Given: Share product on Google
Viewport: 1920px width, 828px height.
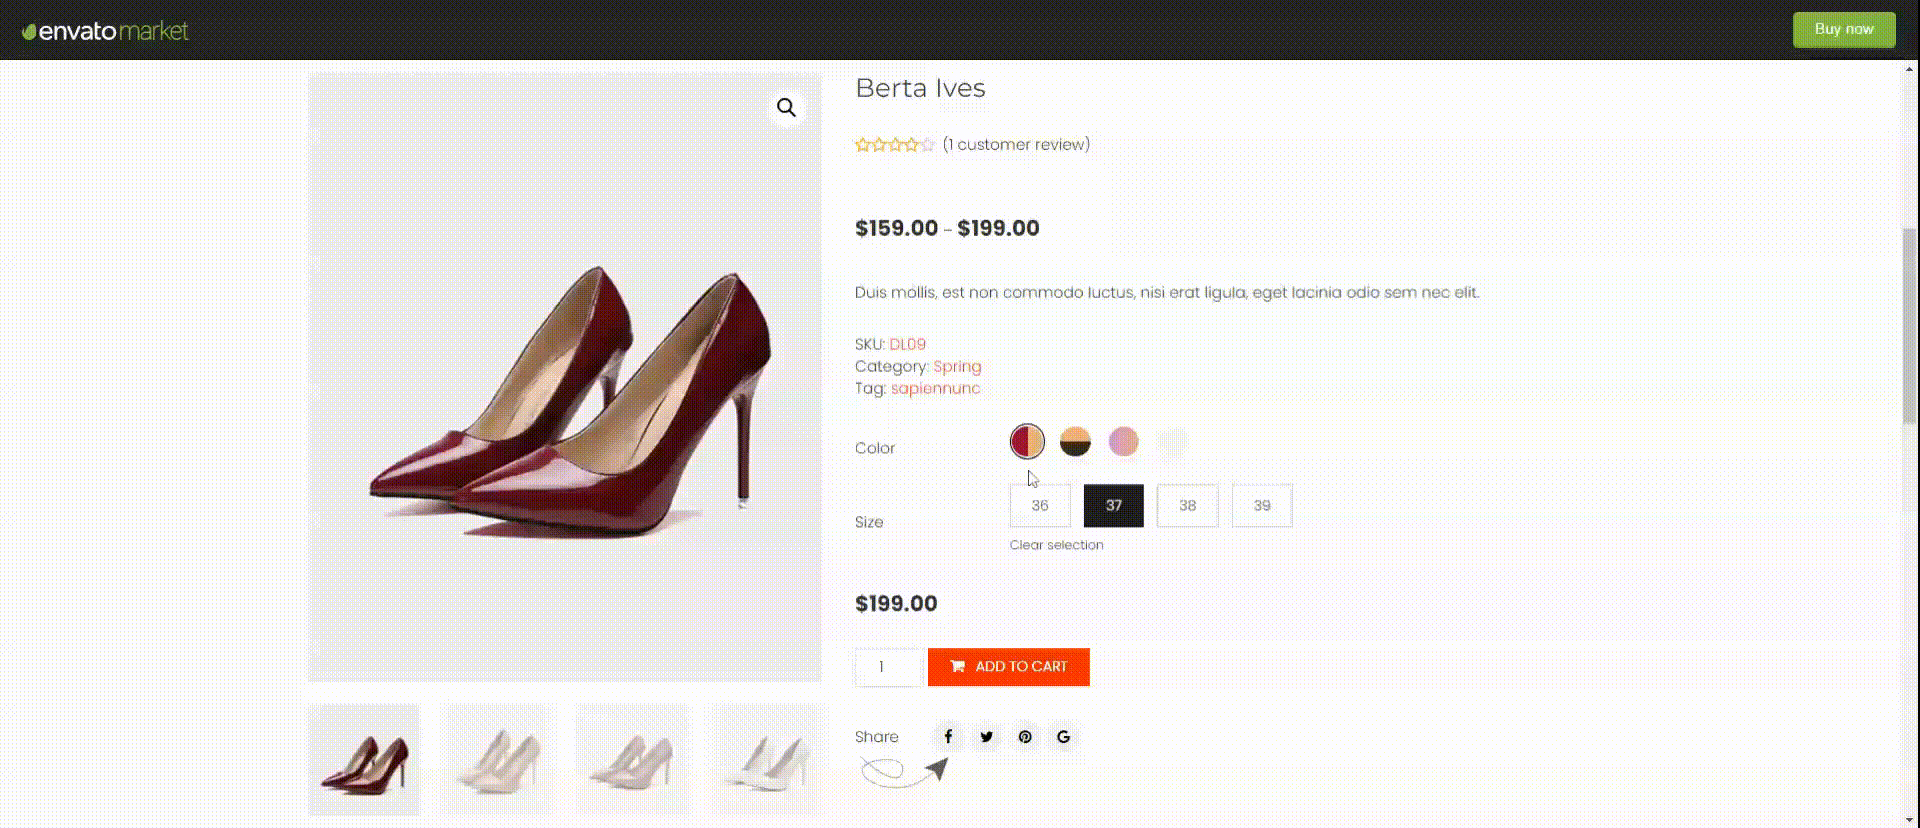Looking at the screenshot, I should pos(1063,737).
